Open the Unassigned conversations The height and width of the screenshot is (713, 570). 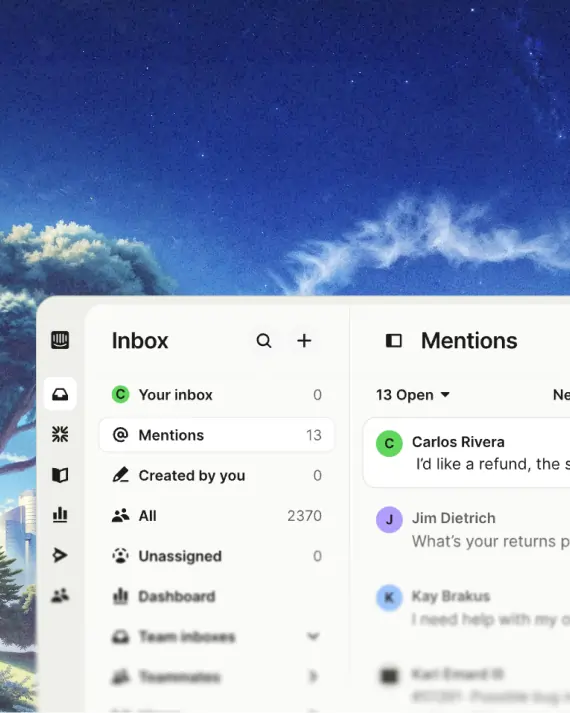click(216, 556)
